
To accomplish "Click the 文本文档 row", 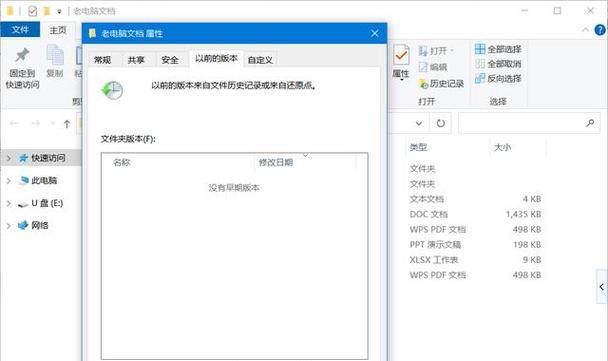I will tap(475, 199).
